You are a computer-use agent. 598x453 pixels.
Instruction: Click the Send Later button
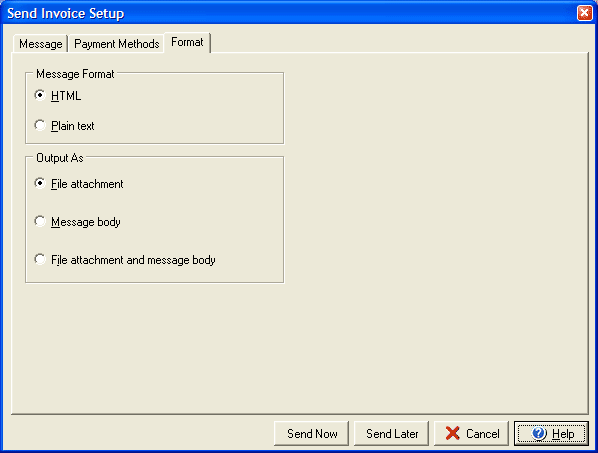click(x=392, y=434)
